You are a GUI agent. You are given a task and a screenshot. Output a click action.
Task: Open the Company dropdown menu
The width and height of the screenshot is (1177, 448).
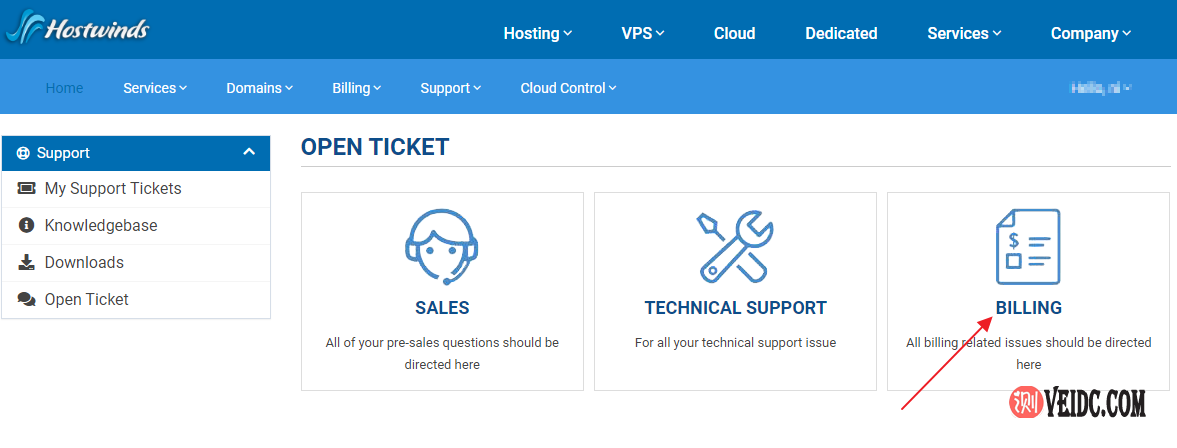tap(1090, 33)
